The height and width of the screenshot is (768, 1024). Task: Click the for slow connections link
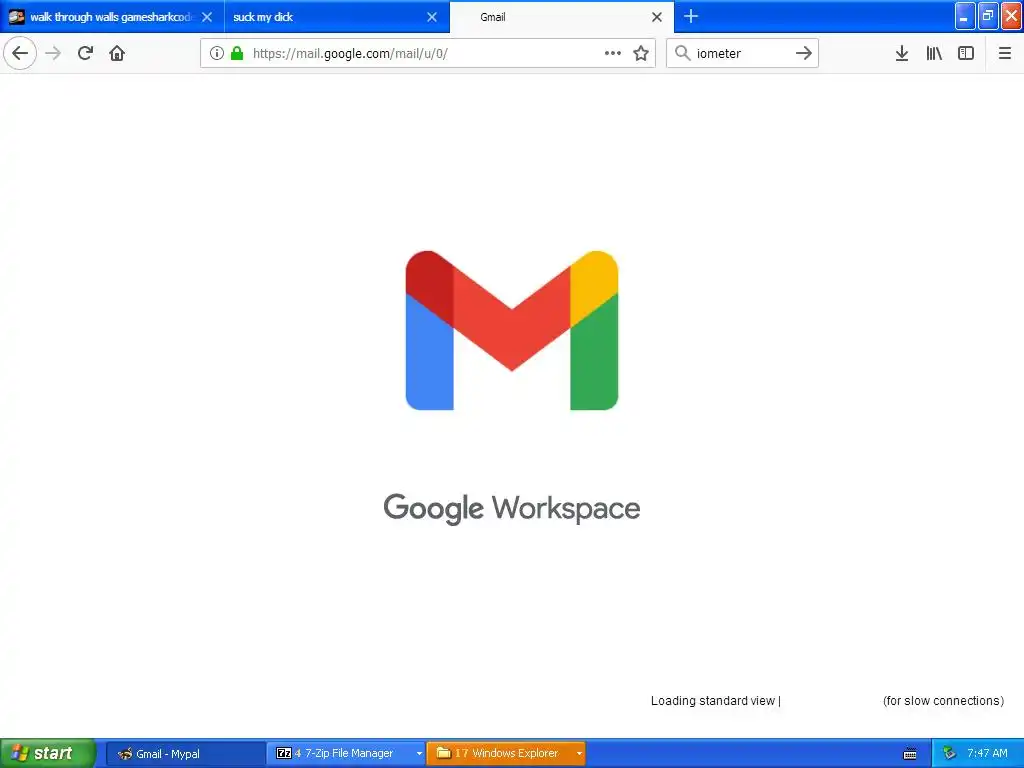pos(943,701)
